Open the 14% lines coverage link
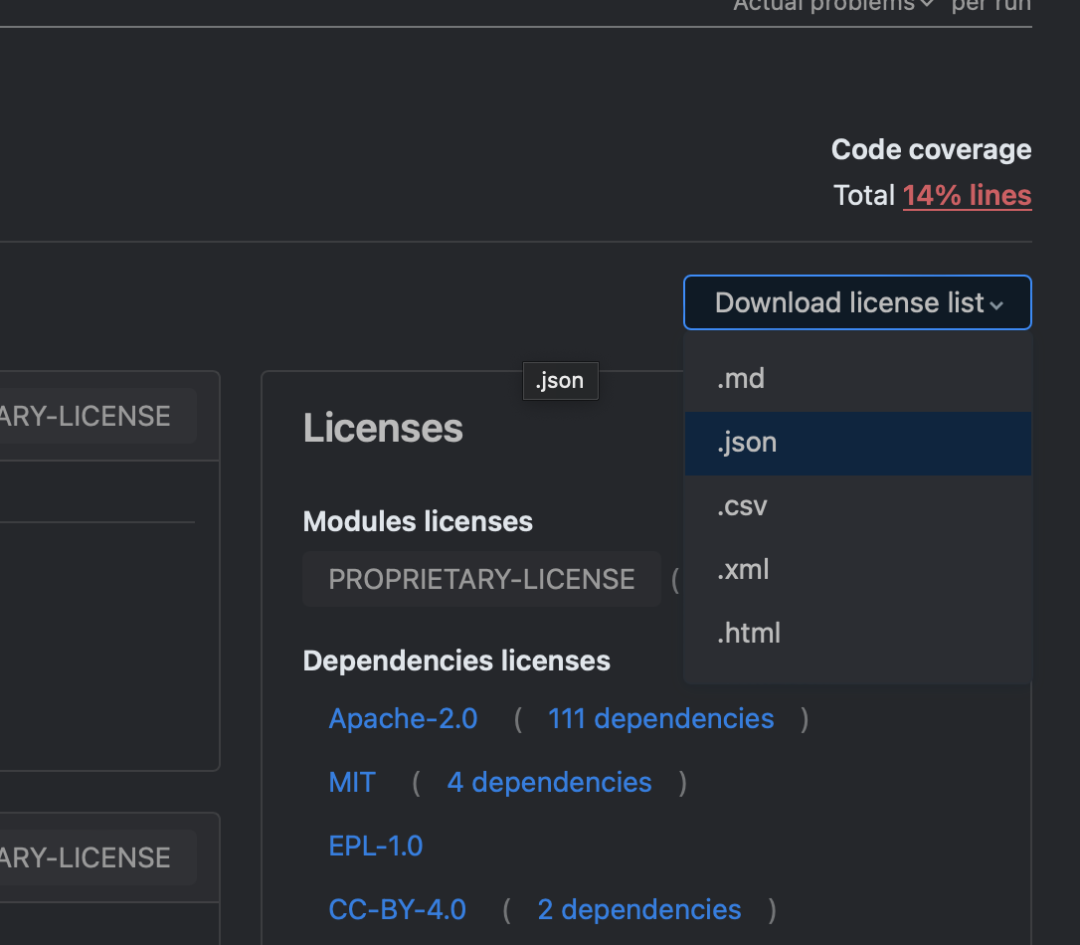 coord(967,196)
